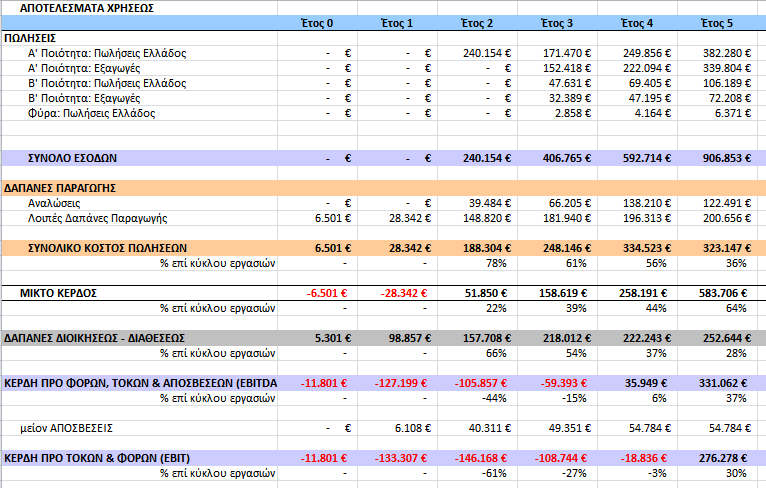Click gross profit cell 51.850 €
Viewport: 766px width, 488px height.
point(486,293)
